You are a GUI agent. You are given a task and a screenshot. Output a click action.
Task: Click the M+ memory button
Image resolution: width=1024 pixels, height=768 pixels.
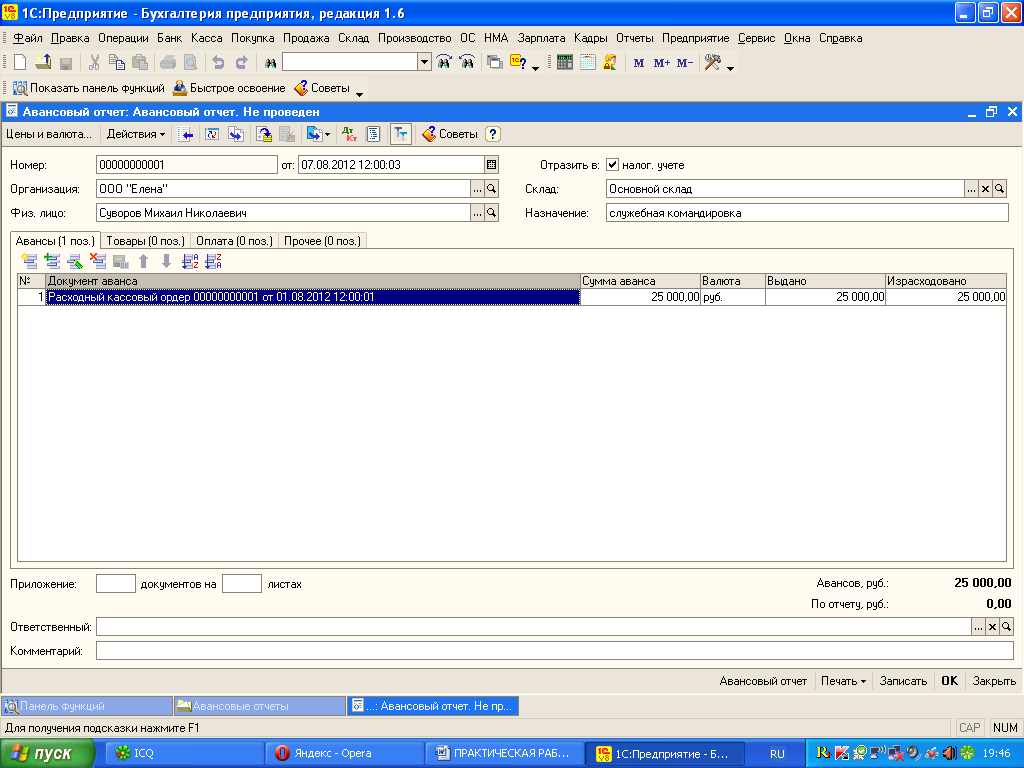pyautogui.click(x=662, y=63)
